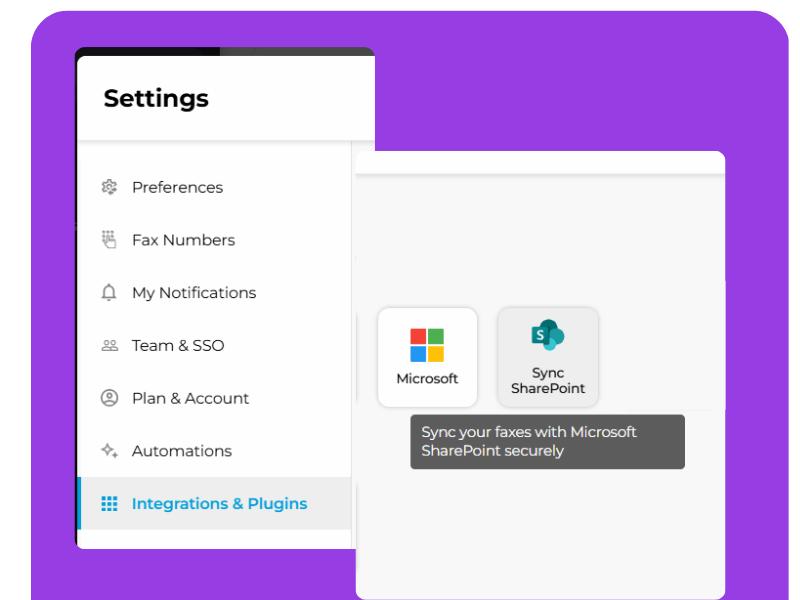Click the Automations sparkle icon

coord(109,451)
